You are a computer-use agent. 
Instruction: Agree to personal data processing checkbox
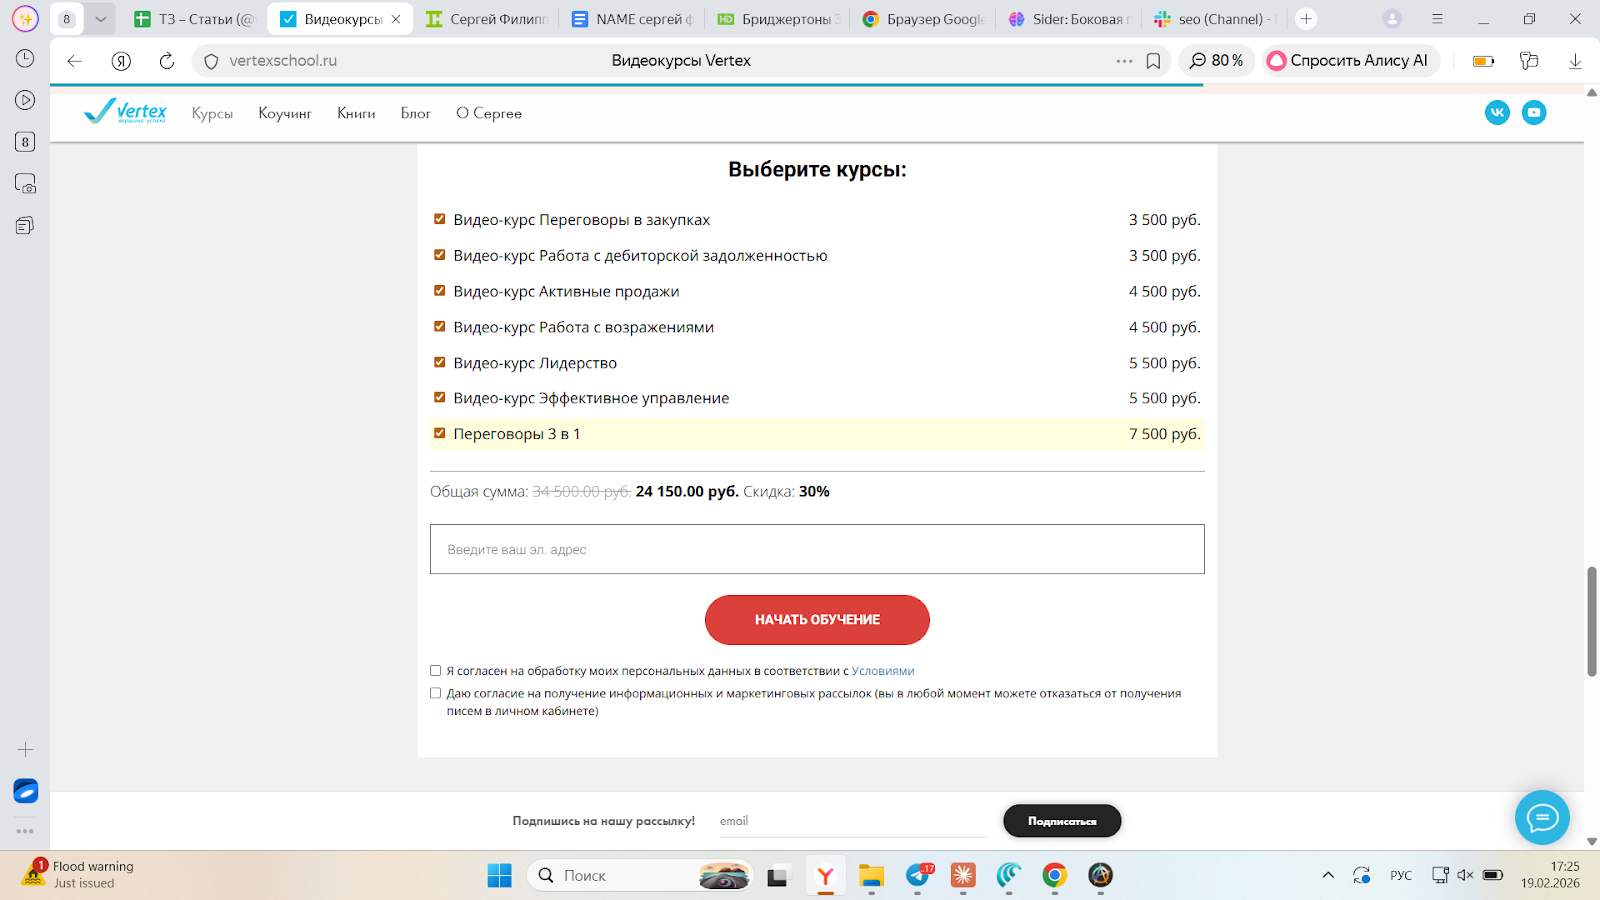click(x=436, y=671)
